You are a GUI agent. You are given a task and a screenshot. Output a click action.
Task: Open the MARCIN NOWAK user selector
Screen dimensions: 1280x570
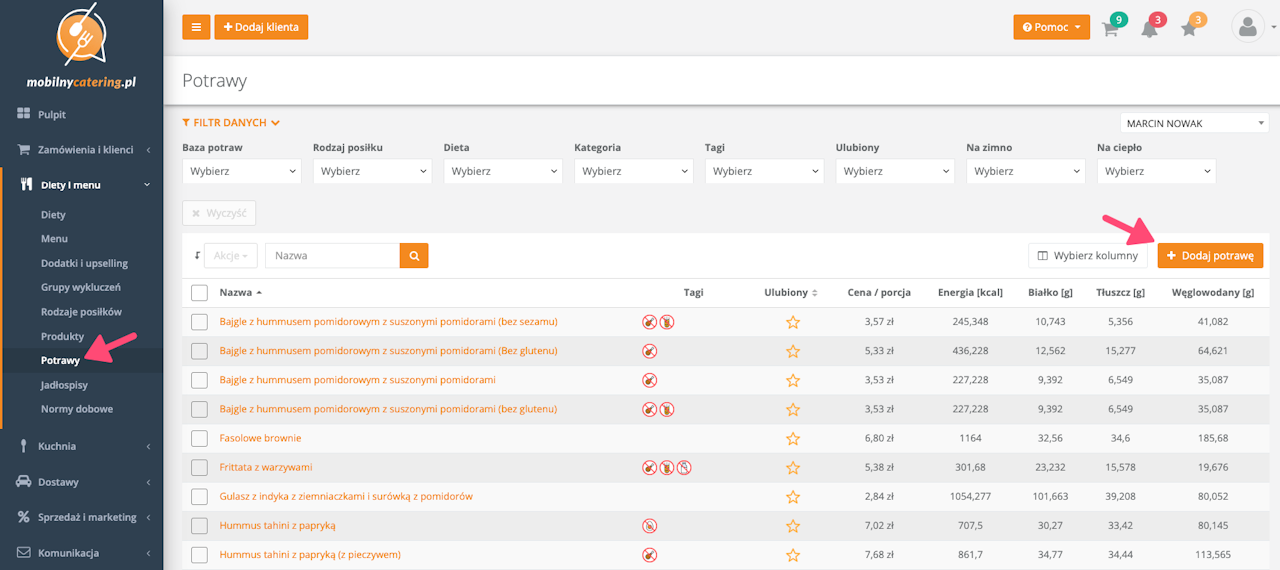(x=1194, y=123)
